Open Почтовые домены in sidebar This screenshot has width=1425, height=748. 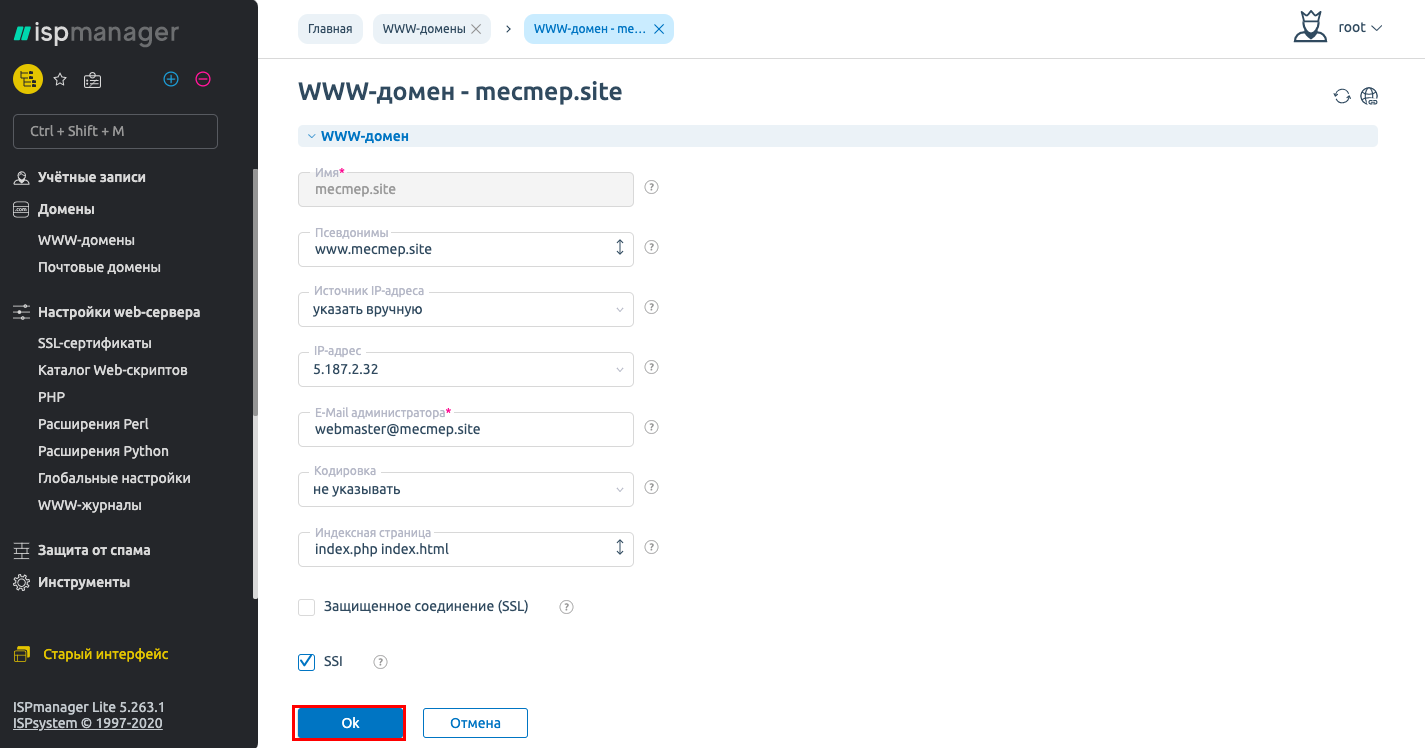pos(99,267)
